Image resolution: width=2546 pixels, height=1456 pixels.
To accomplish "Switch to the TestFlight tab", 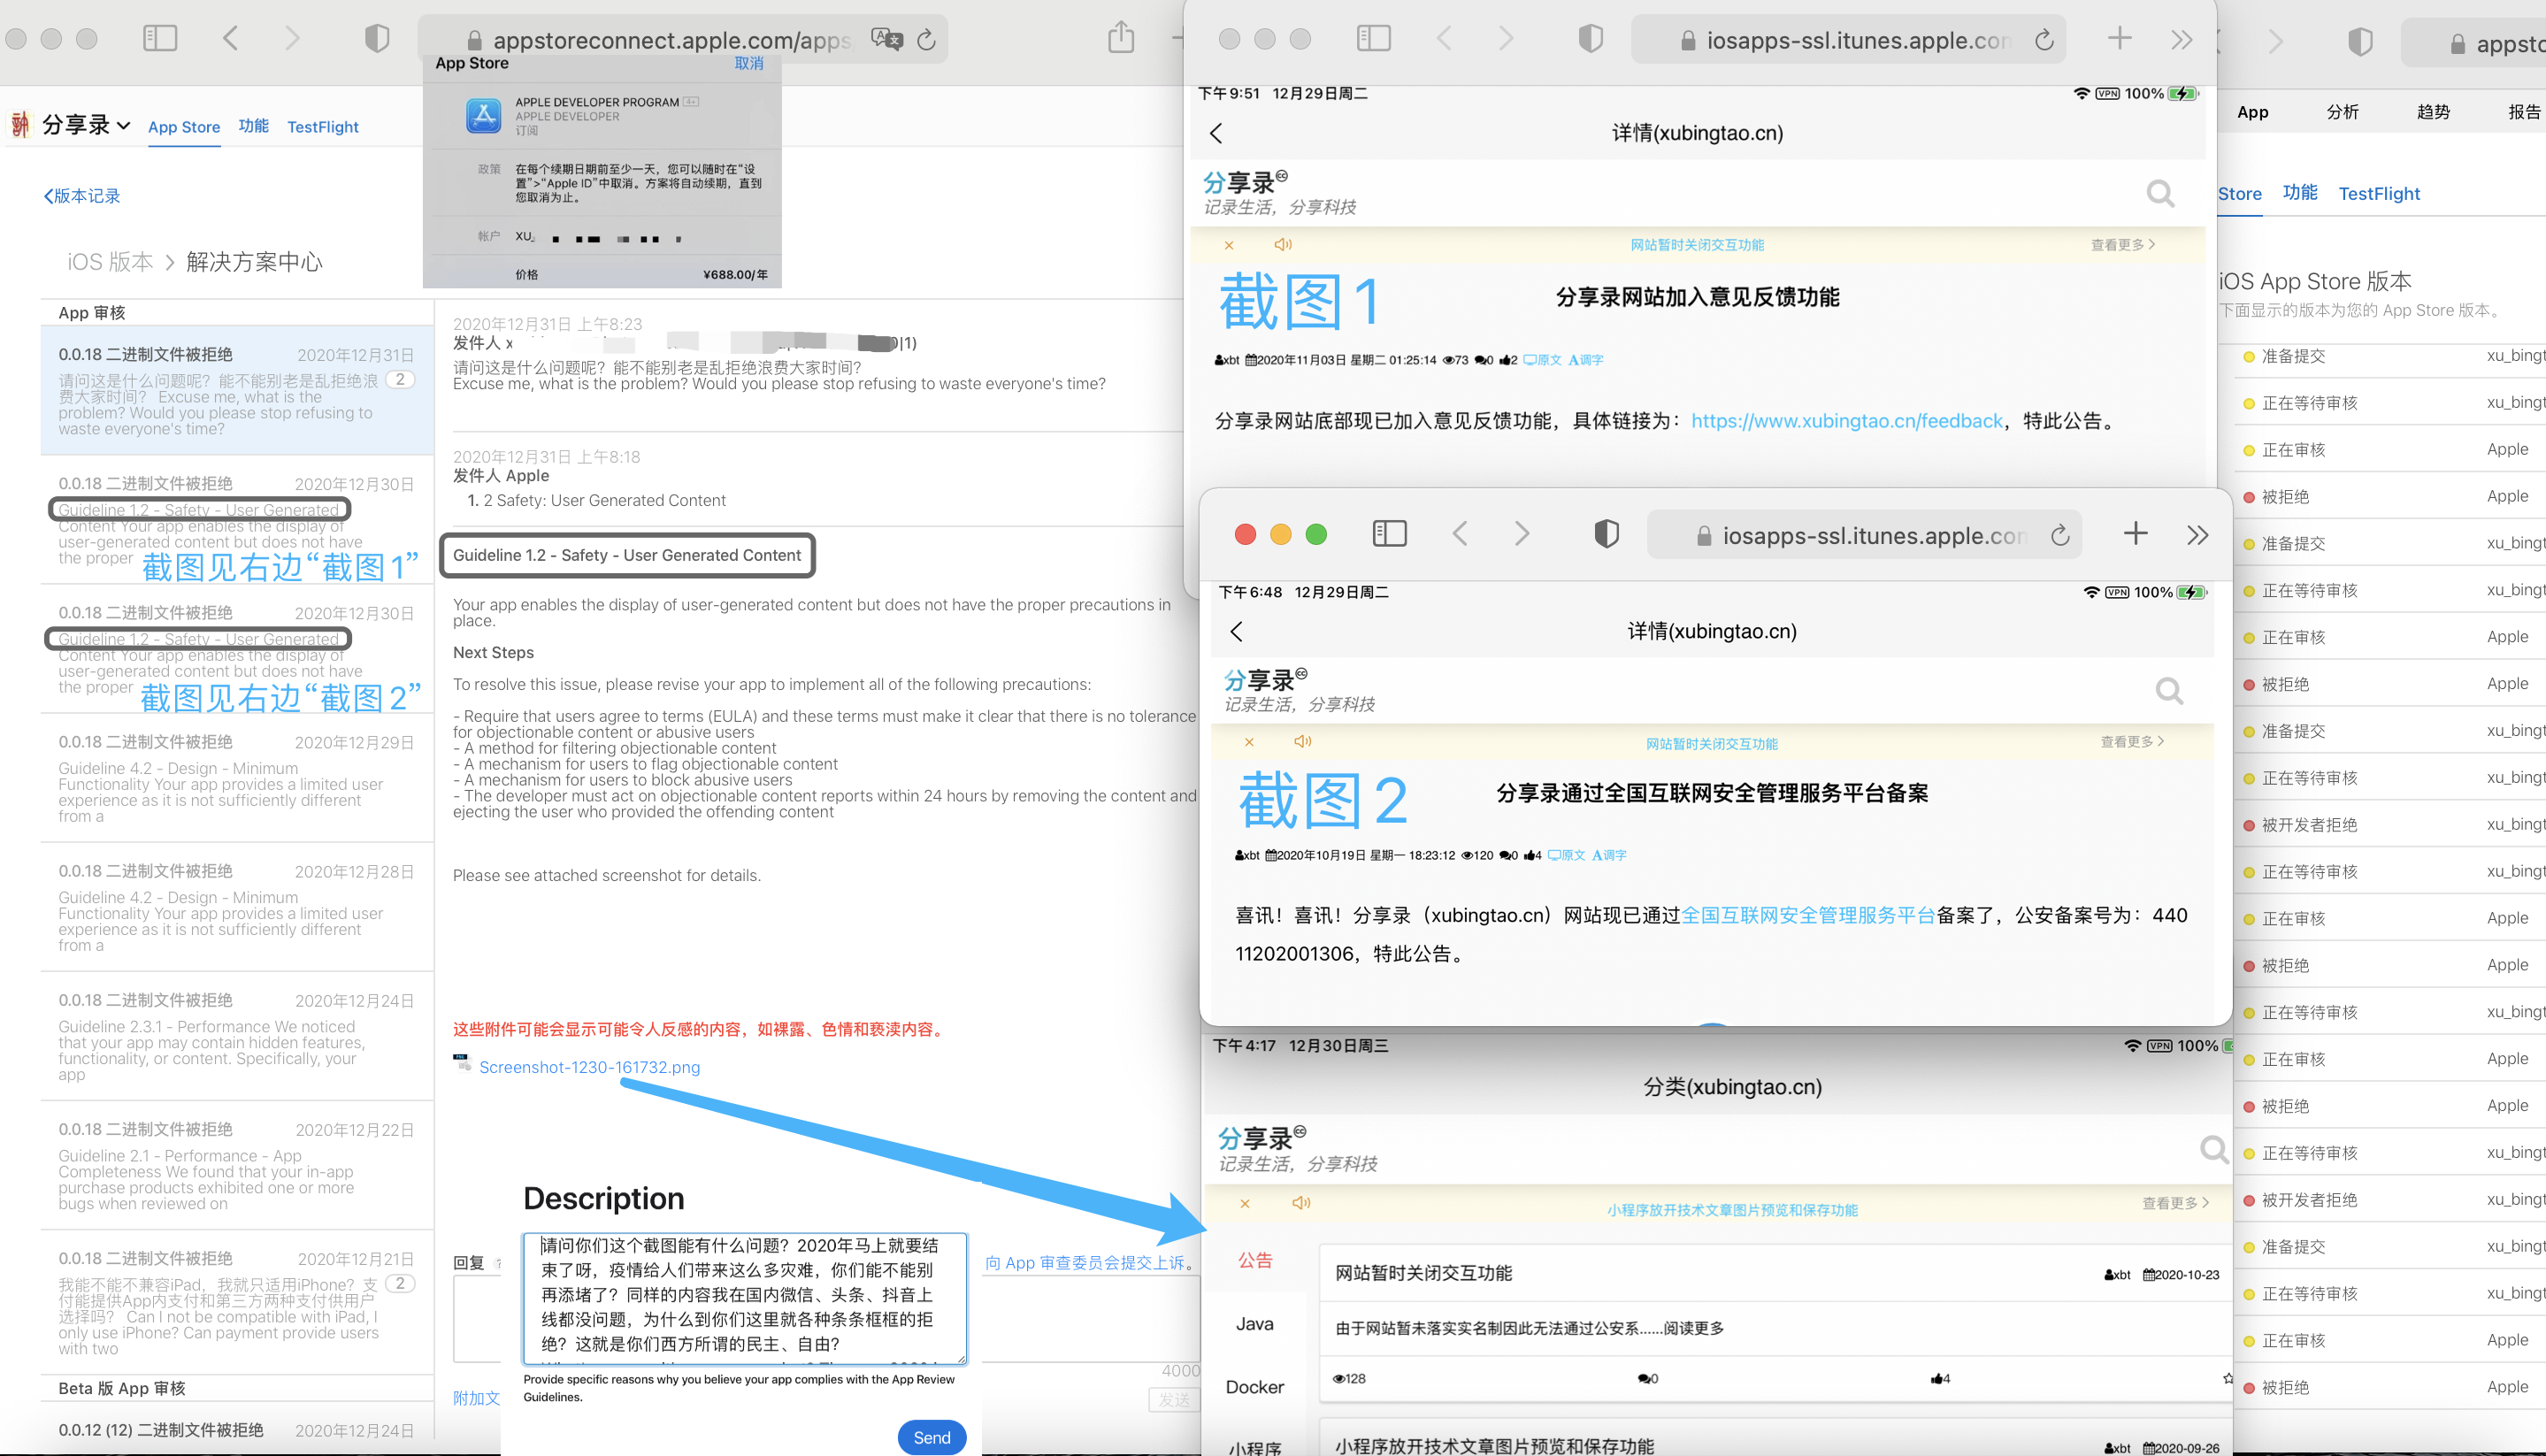I will coord(322,127).
